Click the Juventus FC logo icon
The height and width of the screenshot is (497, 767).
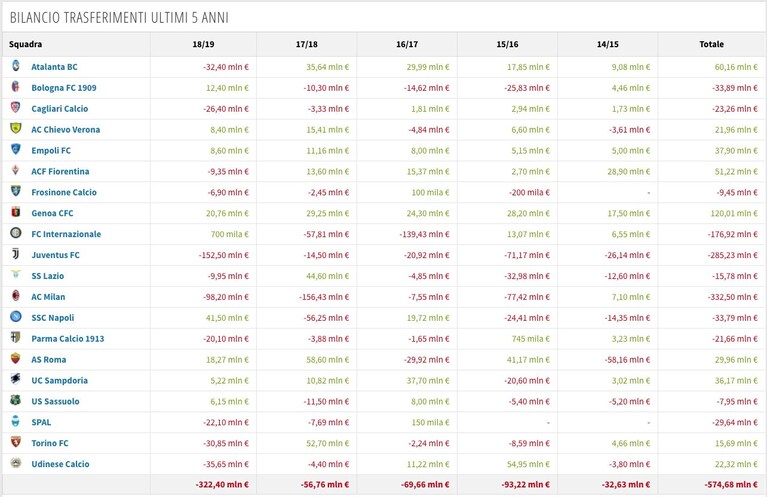point(16,254)
